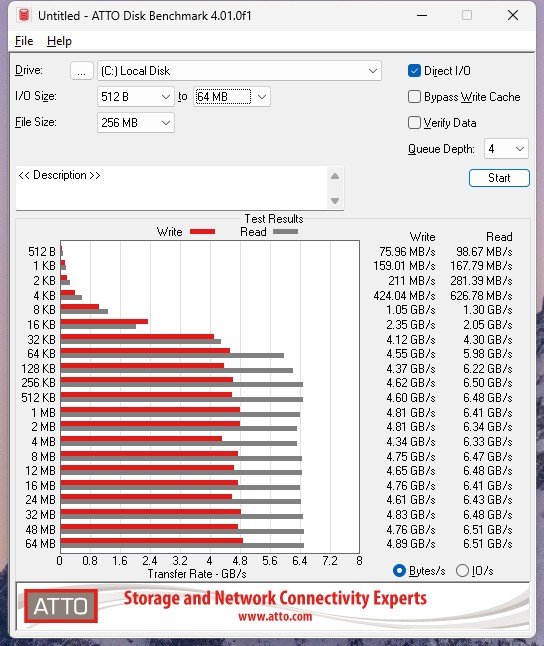Click the 2 KB read value 281.39 MB/s
The width and height of the screenshot is (544, 646).
(481, 281)
